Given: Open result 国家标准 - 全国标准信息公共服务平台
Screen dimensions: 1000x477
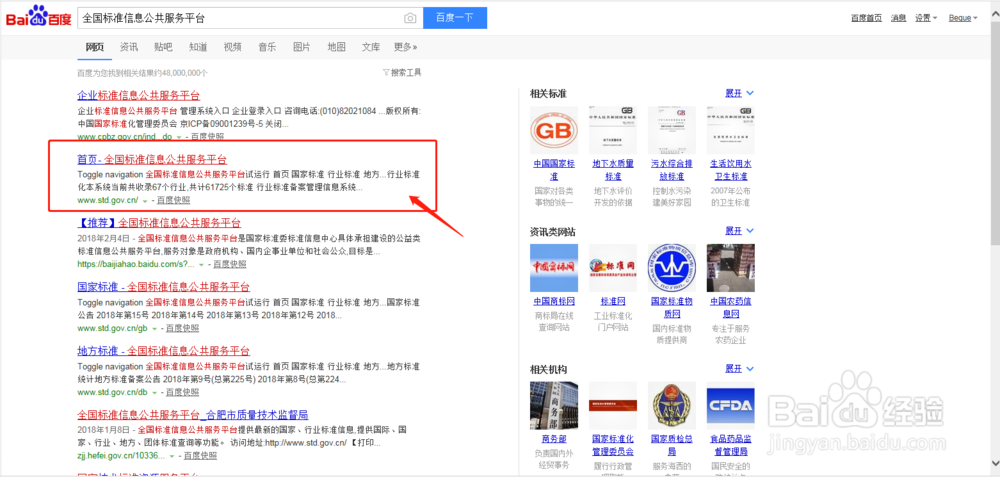Looking at the screenshot, I should pos(163,286).
